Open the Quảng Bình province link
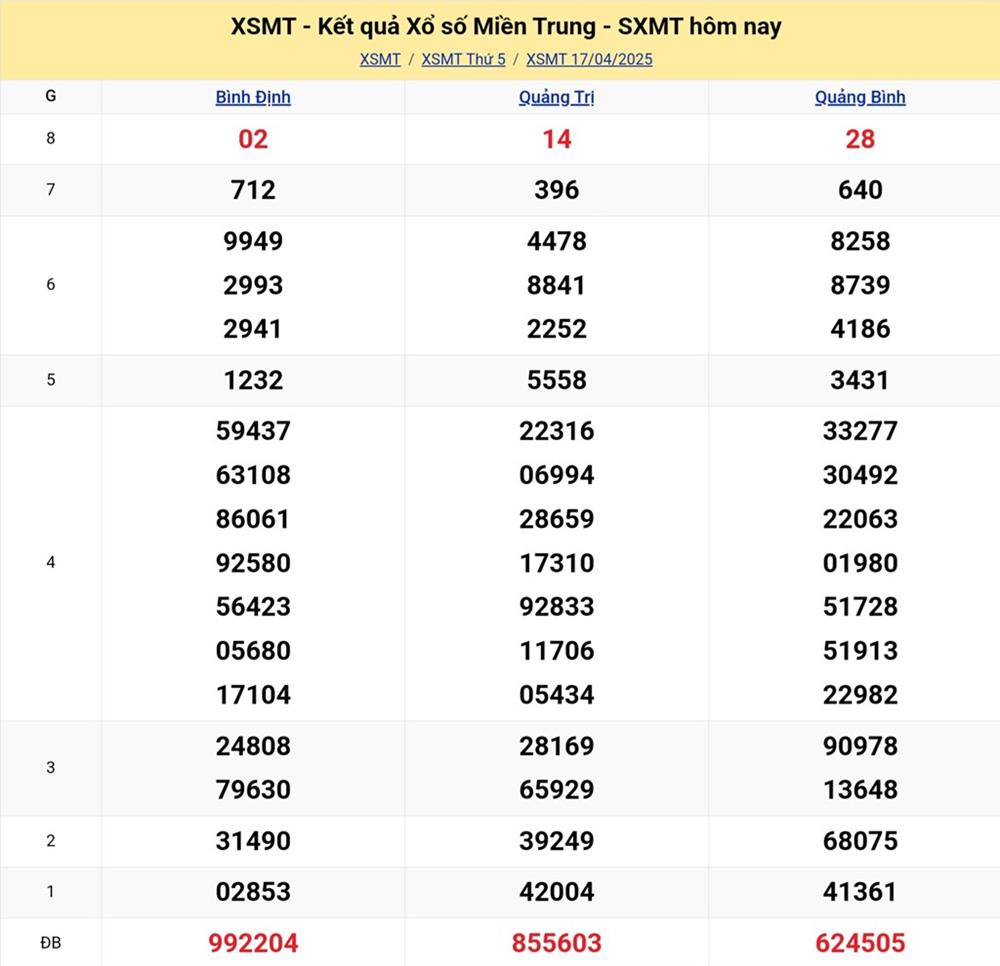 pos(860,97)
